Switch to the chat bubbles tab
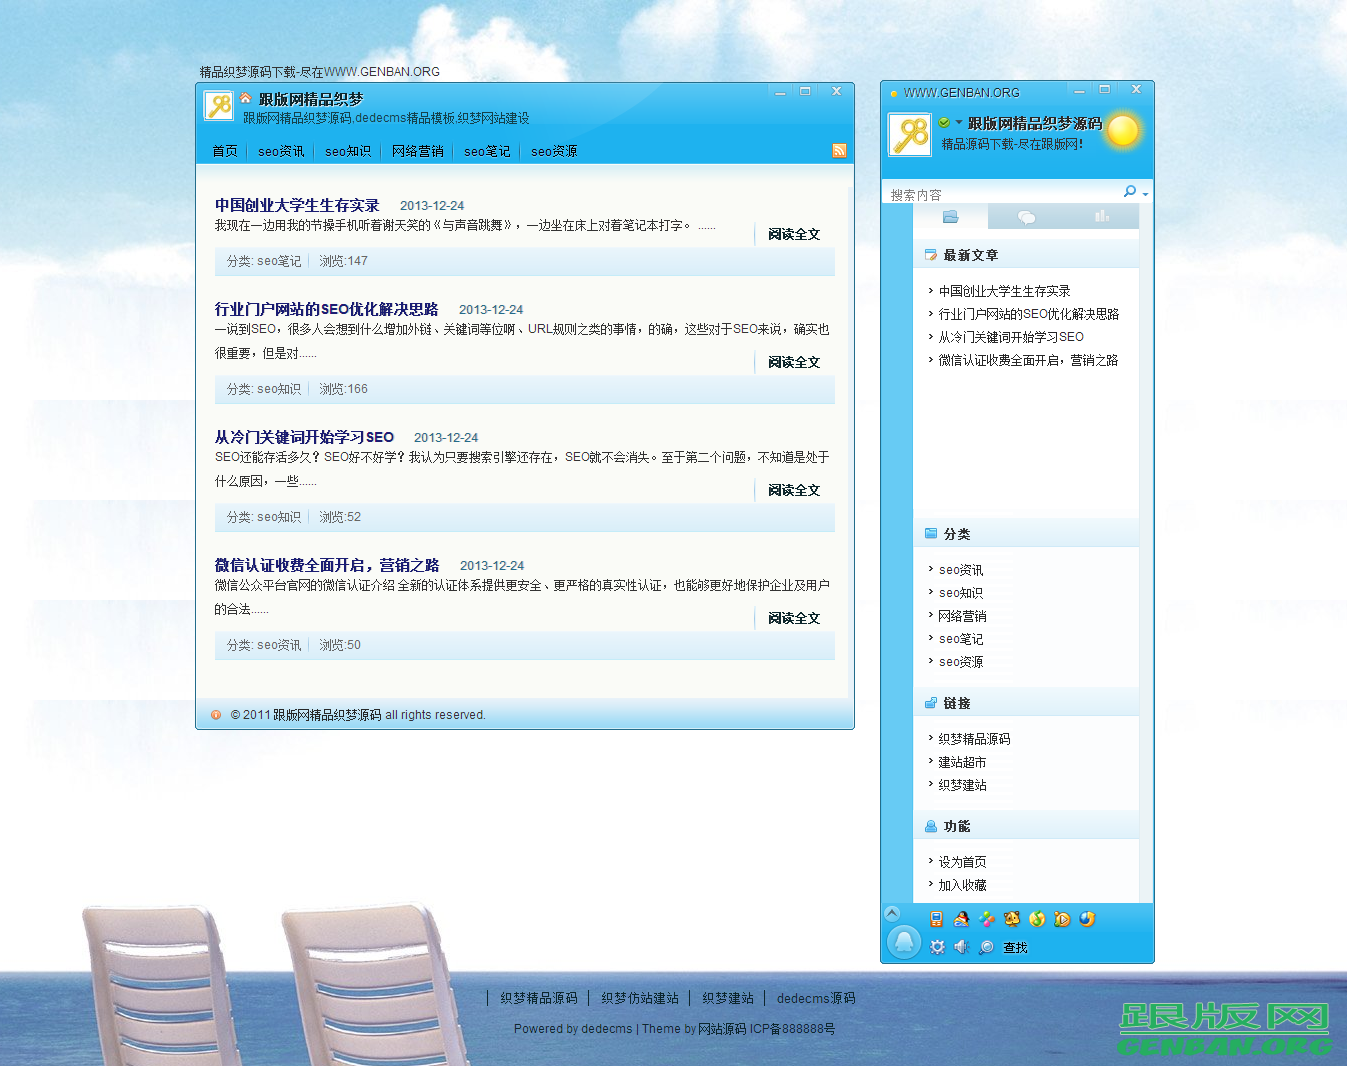The image size is (1347, 1066). pos(1026,217)
